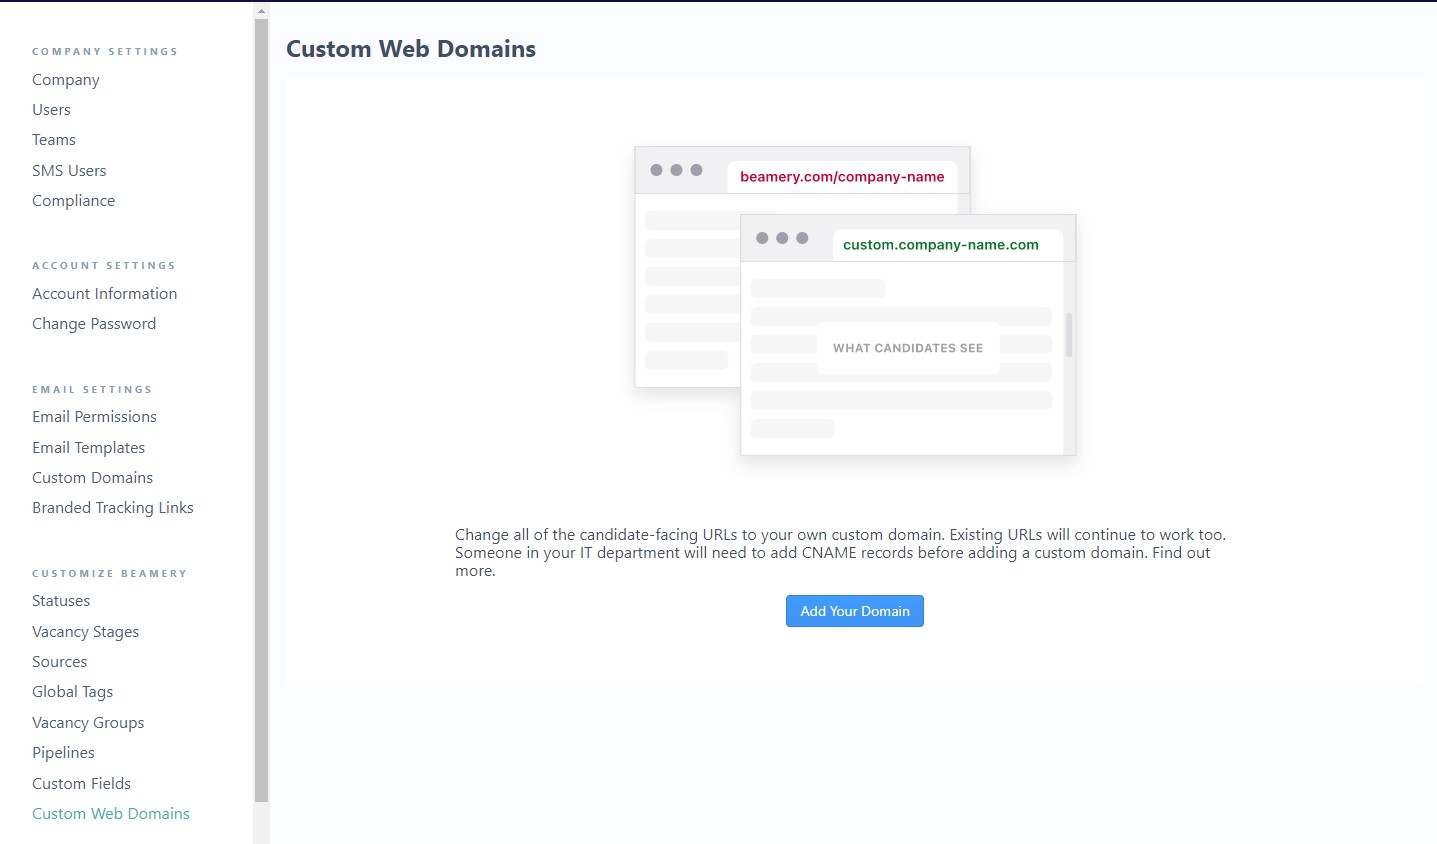
Task: Open Email Templates settings
Action: 88,448
